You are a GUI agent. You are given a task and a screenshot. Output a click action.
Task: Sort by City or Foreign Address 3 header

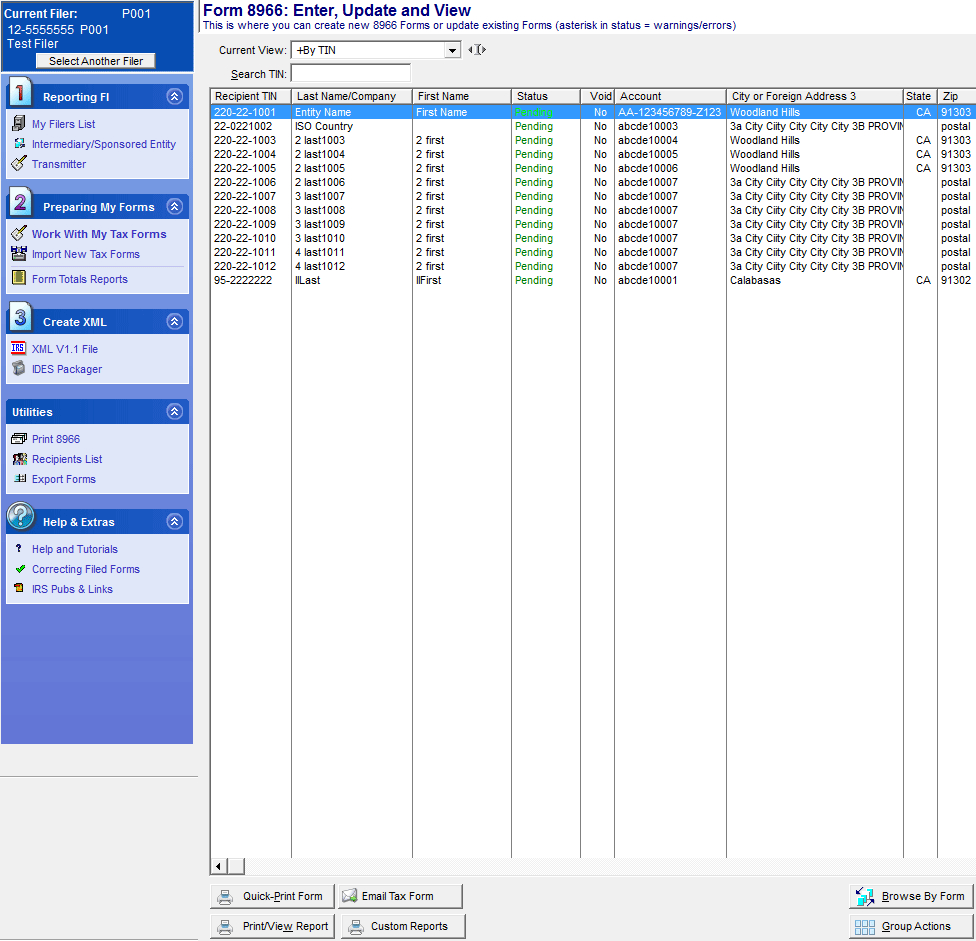click(815, 96)
